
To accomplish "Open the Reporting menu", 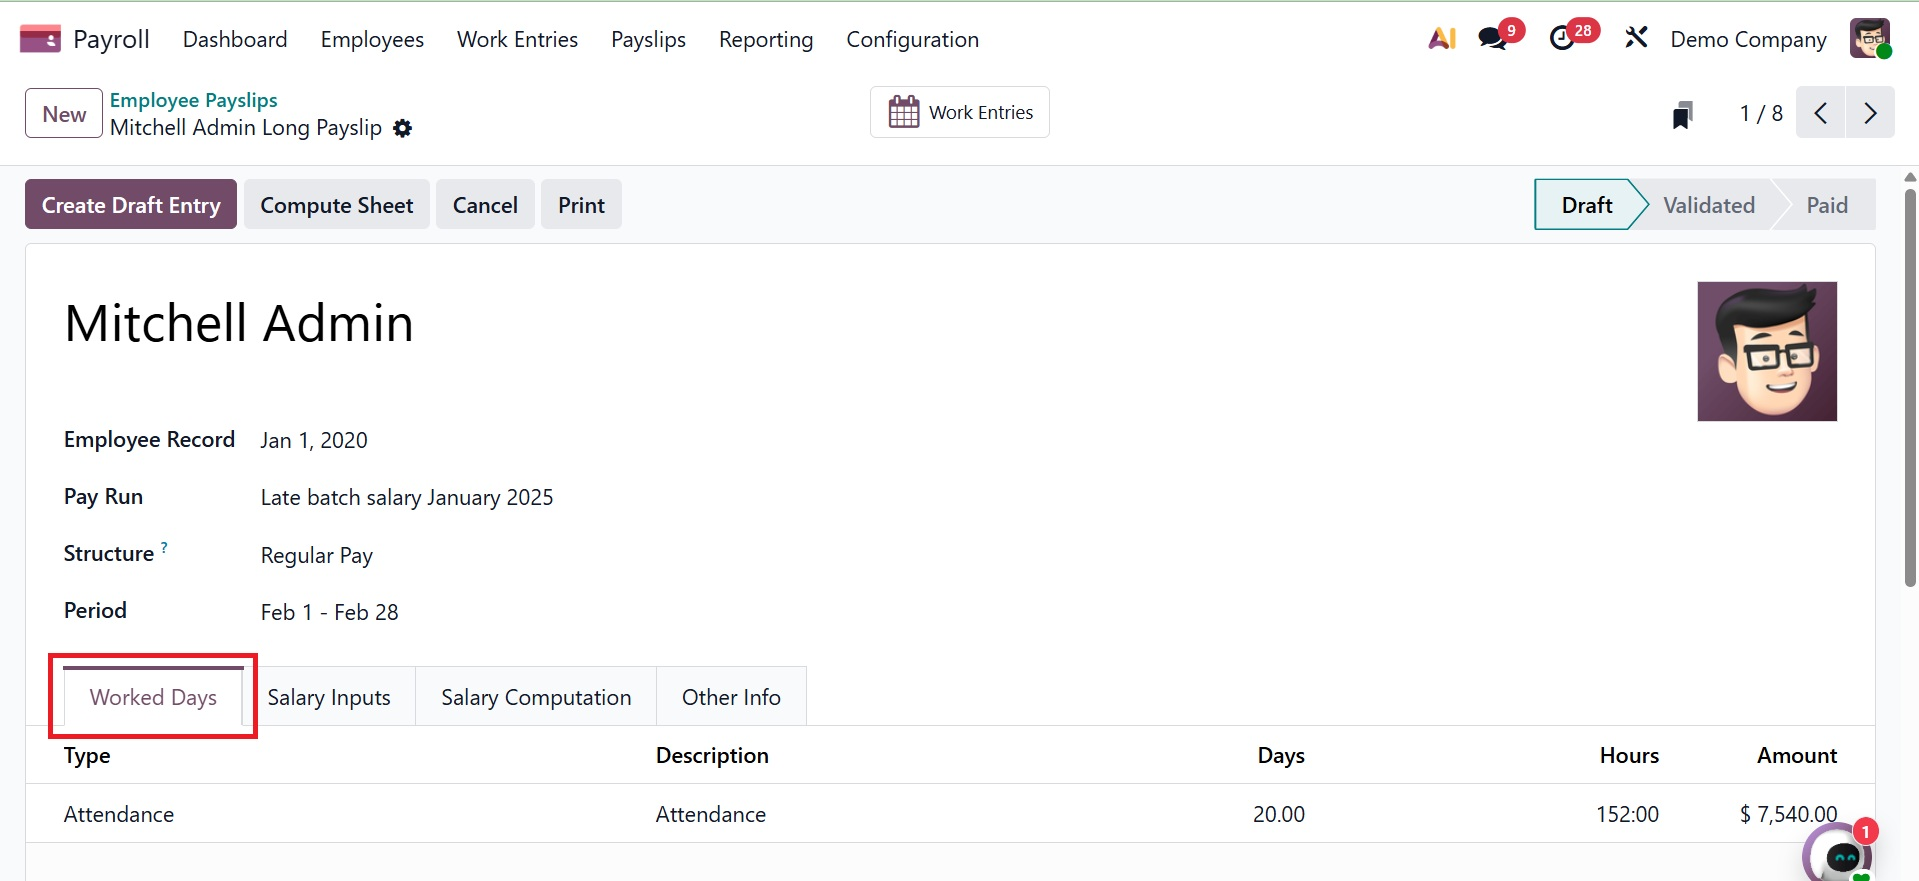I will (x=766, y=39).
